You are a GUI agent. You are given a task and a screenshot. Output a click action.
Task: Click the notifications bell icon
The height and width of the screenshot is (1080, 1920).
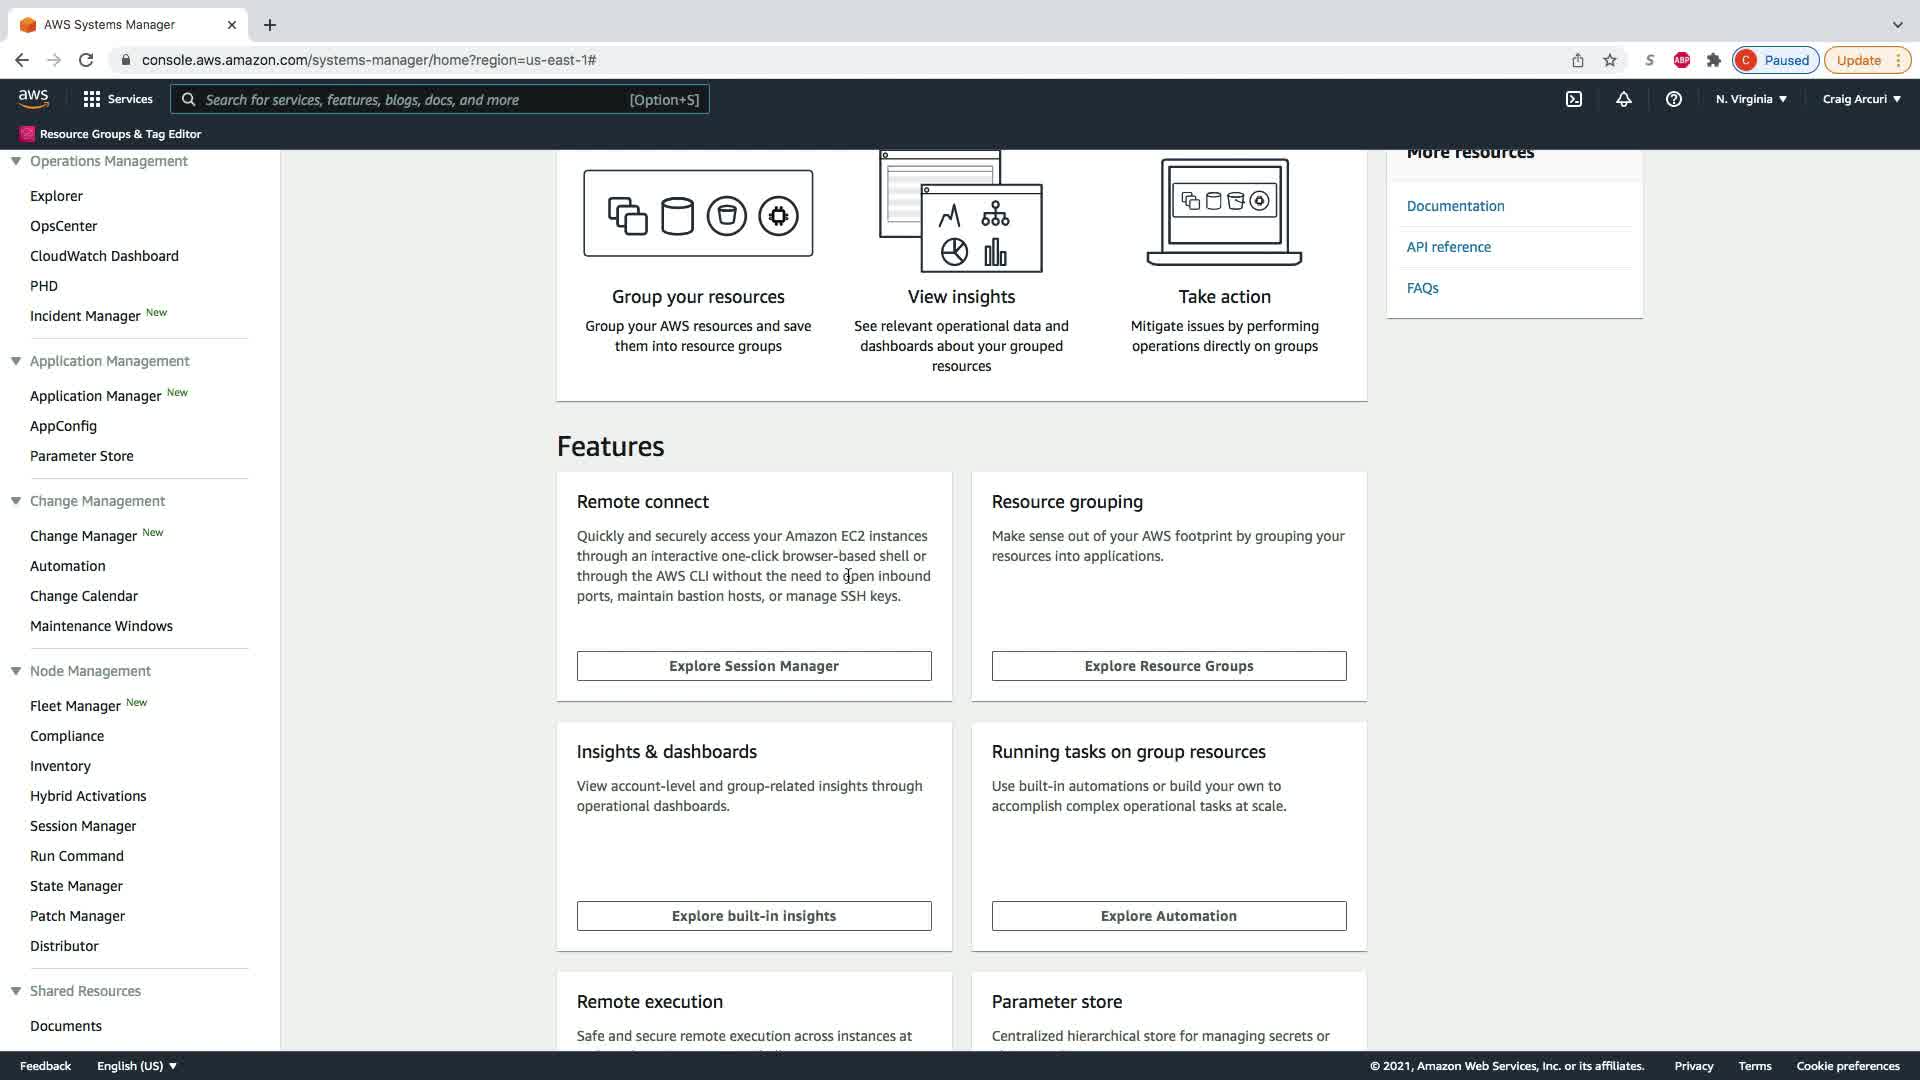1624,99
